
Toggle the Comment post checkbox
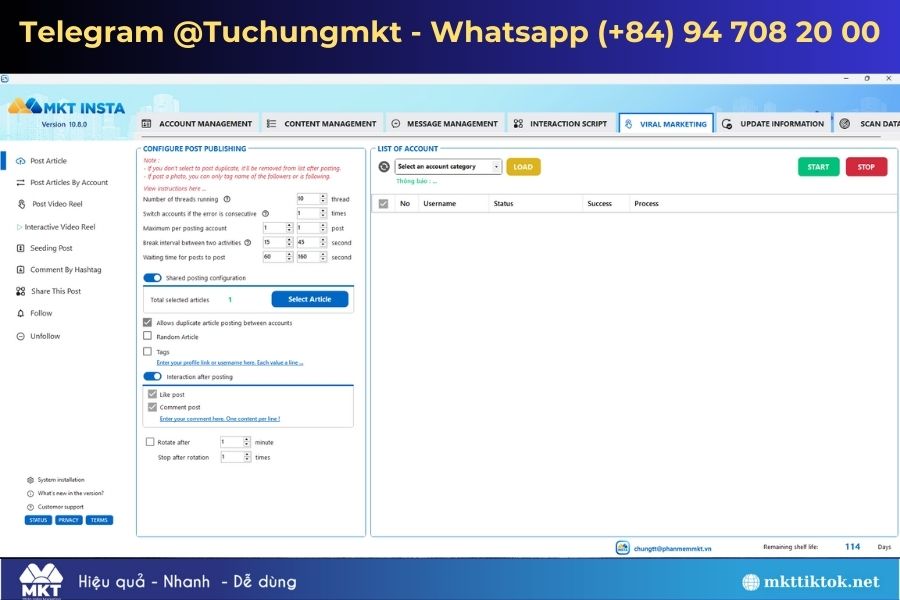pos(152,407)
